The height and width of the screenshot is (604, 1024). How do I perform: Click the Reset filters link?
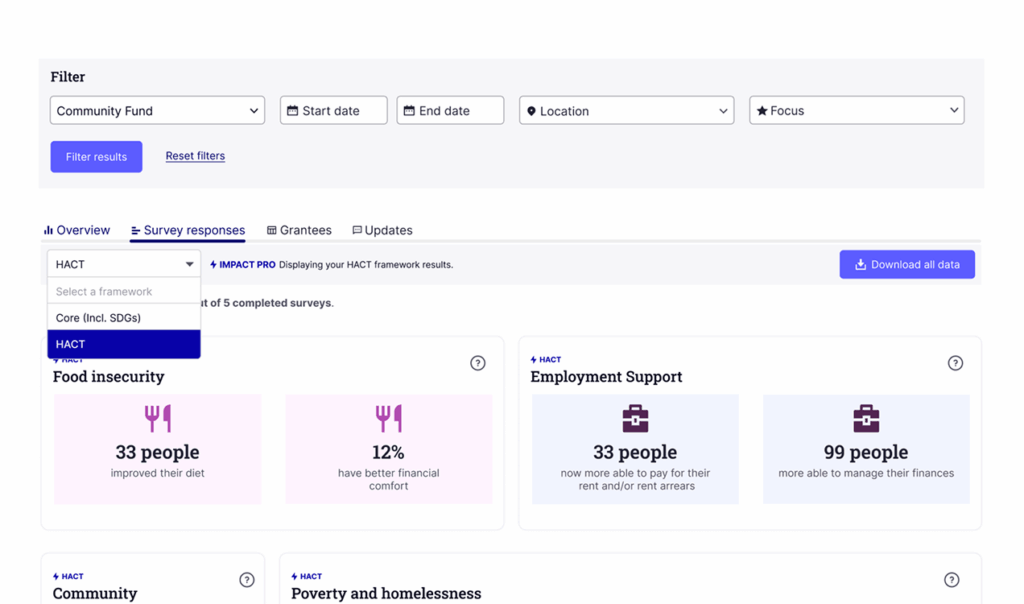195,155
